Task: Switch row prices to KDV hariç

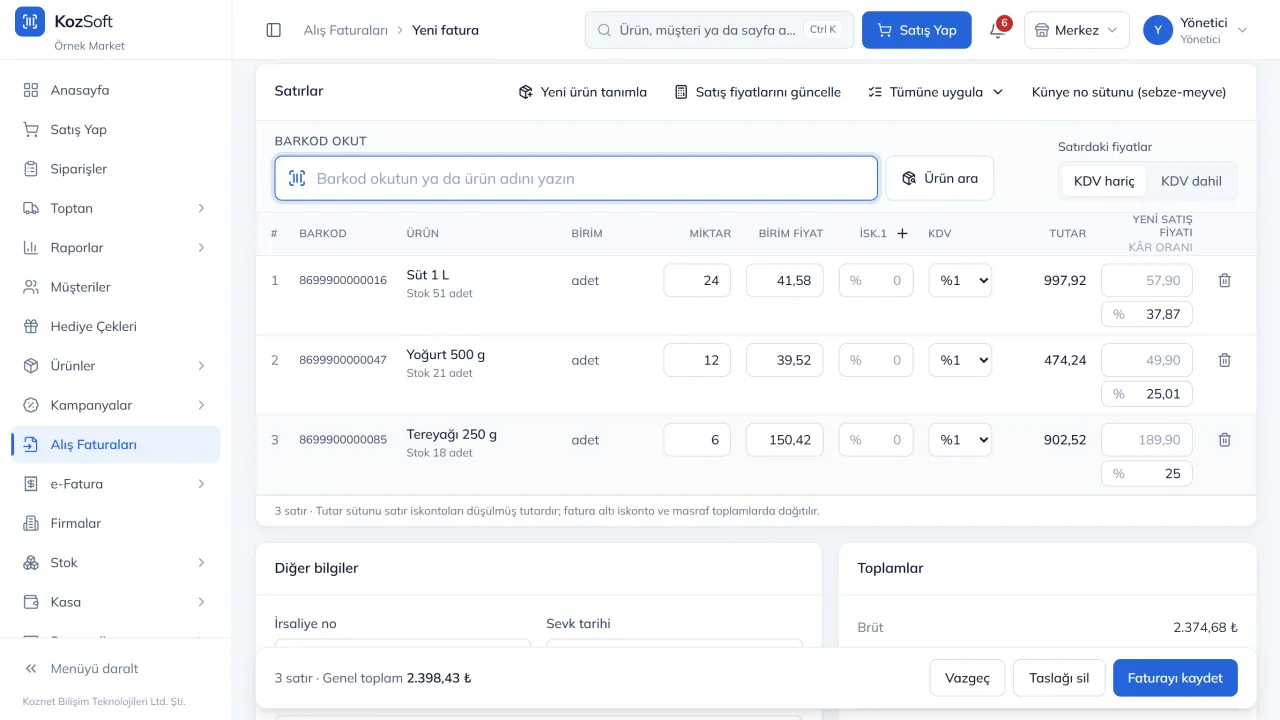Action: click(x=1104, y=181)
